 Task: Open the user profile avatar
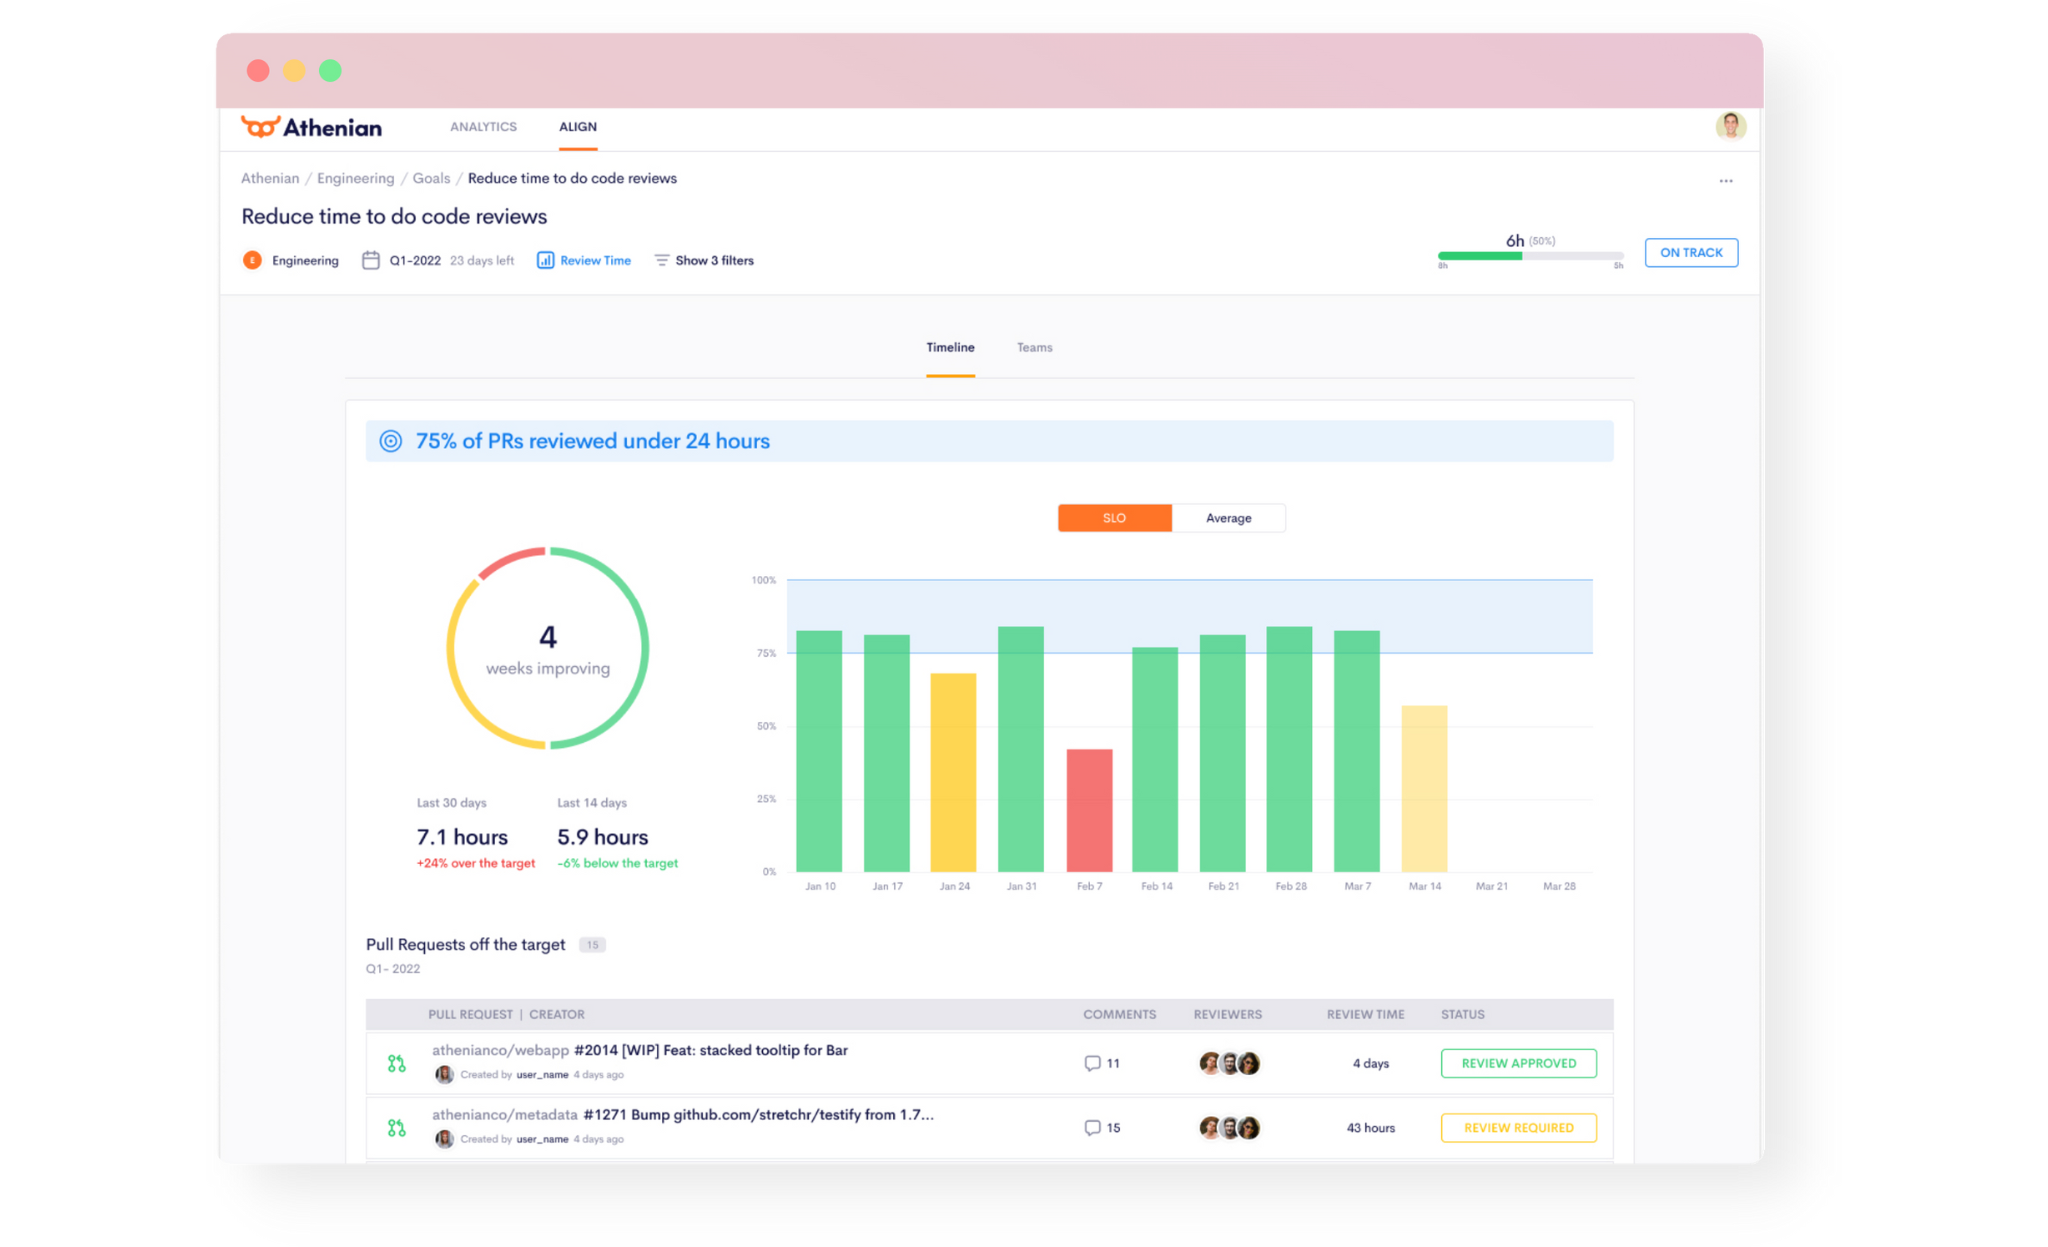1730,126
